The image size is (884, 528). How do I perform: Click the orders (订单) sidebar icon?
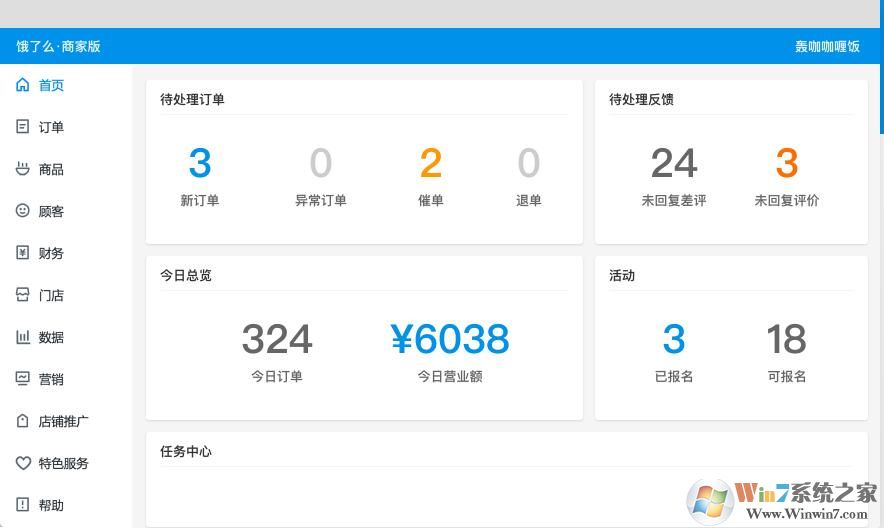pyautogui.click(x=23, y=127)
